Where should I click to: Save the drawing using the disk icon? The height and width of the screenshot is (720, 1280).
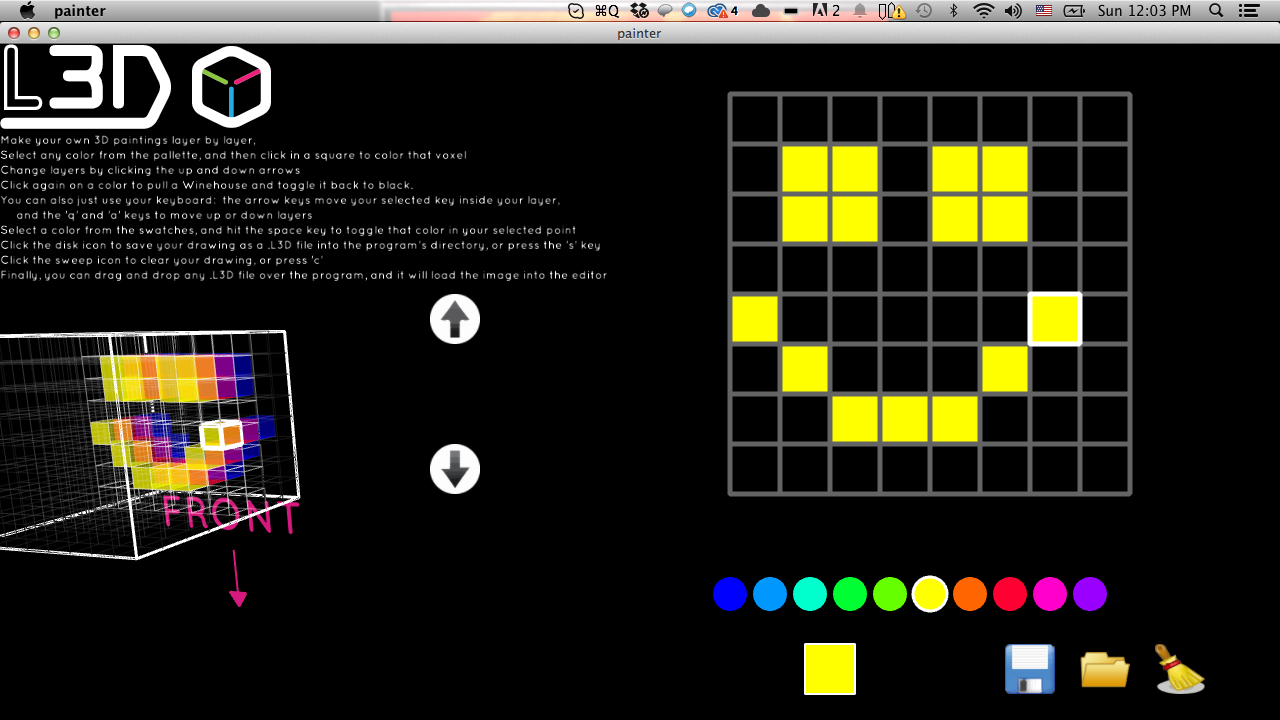click(x=1029, y=669)
